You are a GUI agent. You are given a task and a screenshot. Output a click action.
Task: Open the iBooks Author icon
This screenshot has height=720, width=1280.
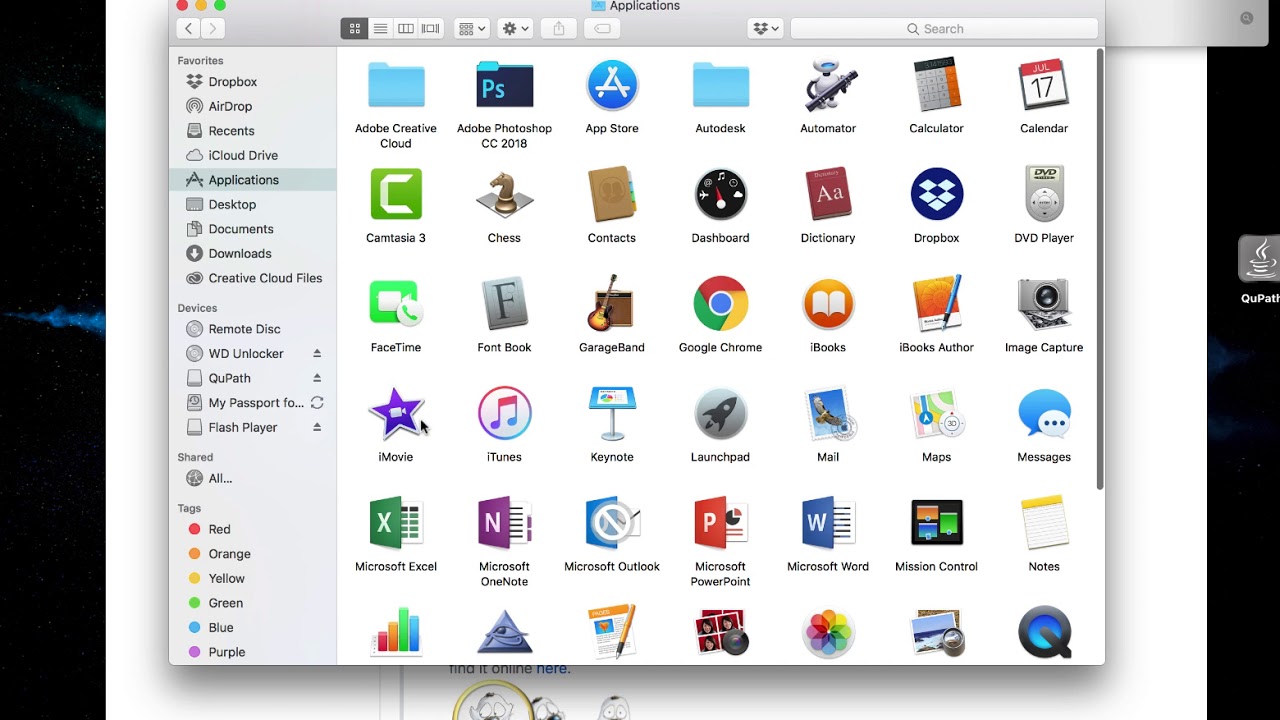(x=936, y=304)
